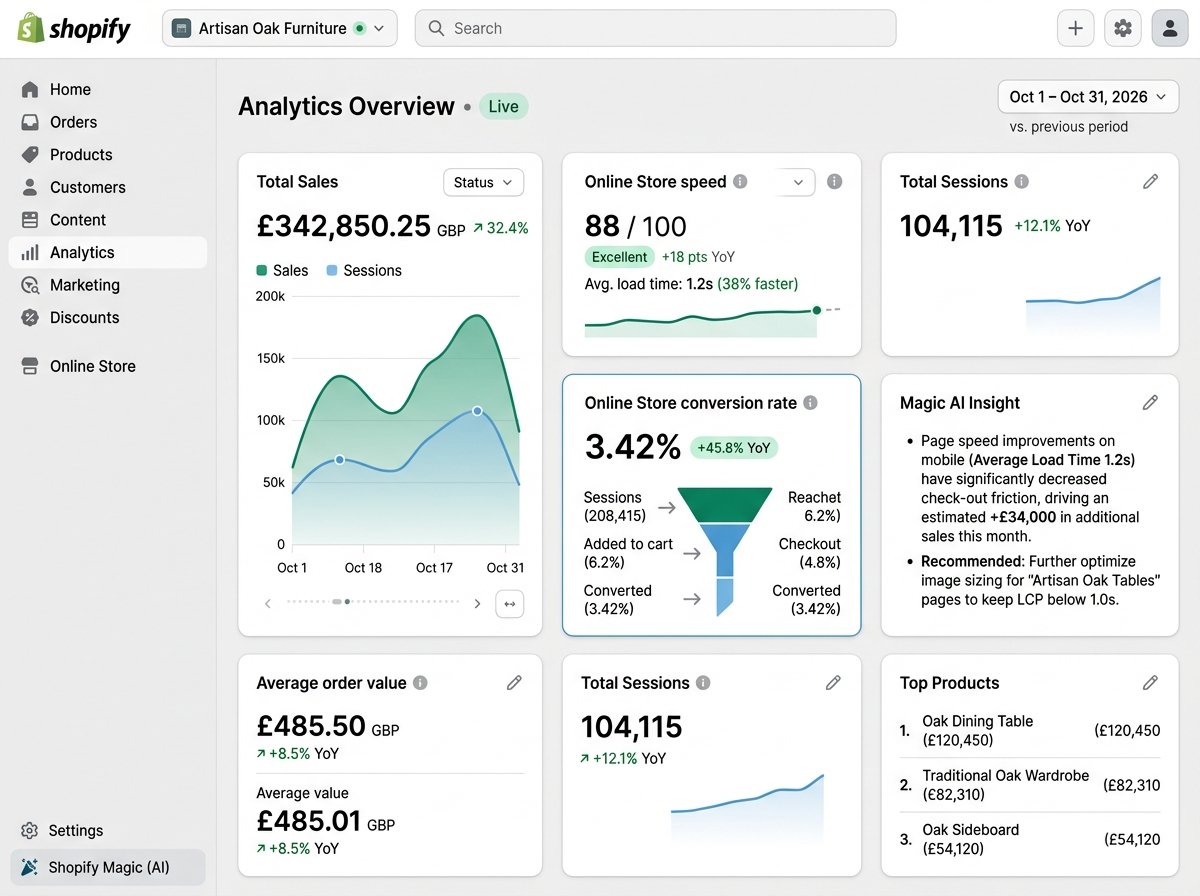
Task: Click info icon at right of speed card
Action: click(835, 182)
